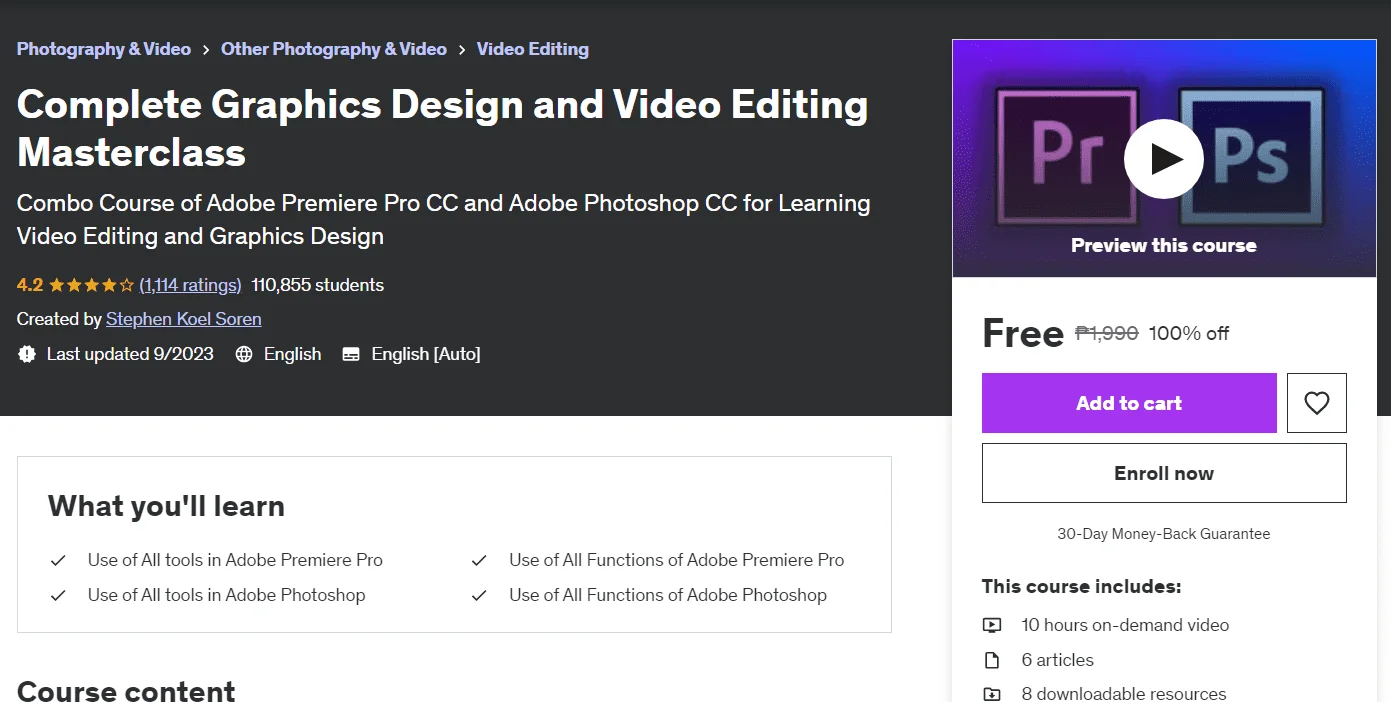Click the Enroll now button
The width and height of the screenshot is (1391, 702).
tap(1164, 473)
